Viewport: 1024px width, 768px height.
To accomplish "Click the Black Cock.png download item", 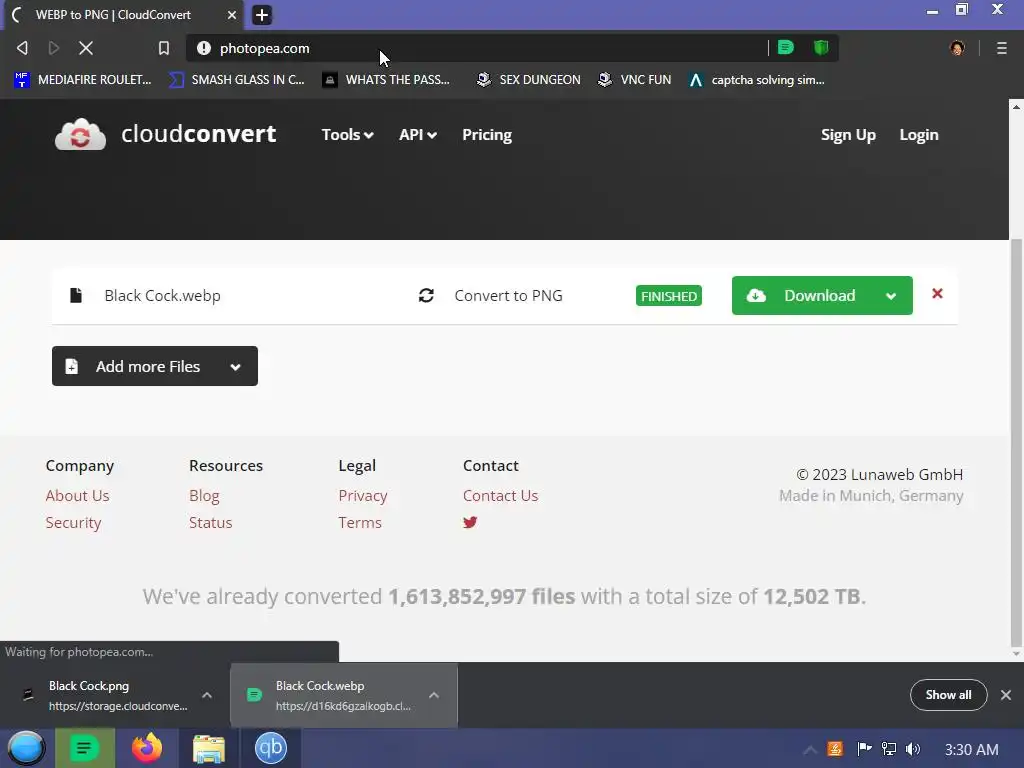I will coord(116,695).
